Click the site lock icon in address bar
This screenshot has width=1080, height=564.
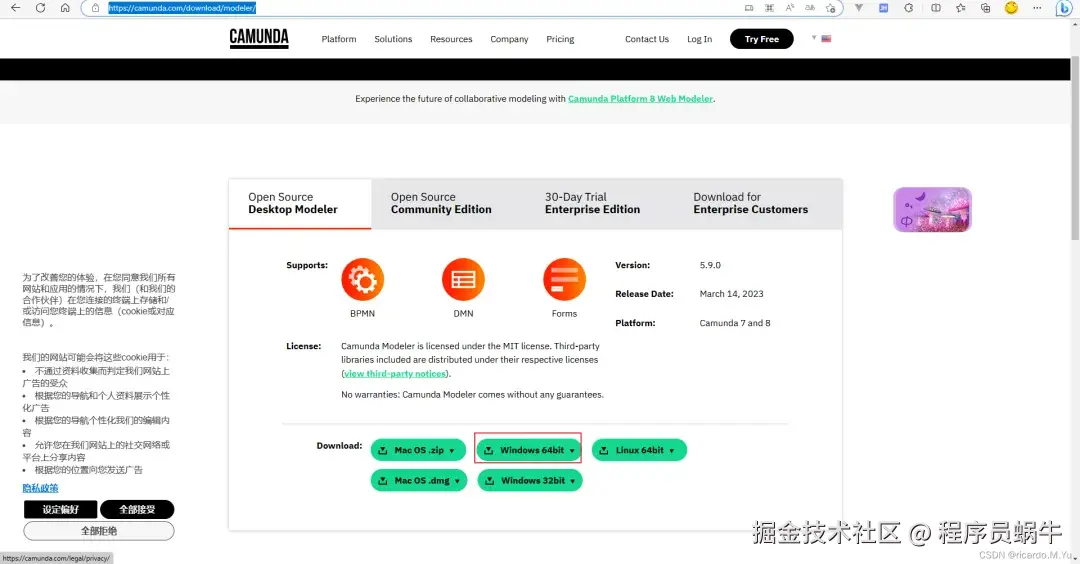coord(96,8)
